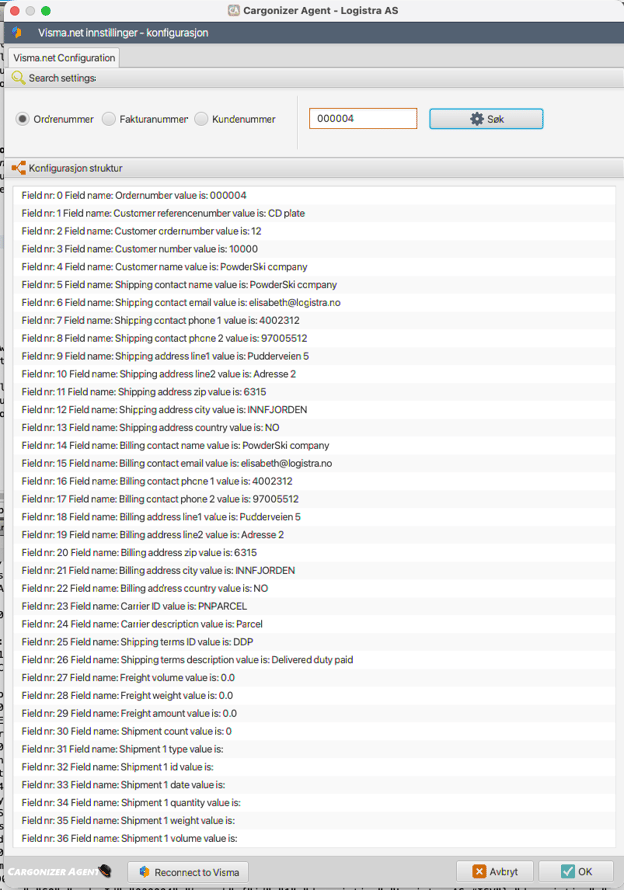624x890 pixels.
Task: Select row Shipping address city INNFJORDEN
Action: point(314,410)
